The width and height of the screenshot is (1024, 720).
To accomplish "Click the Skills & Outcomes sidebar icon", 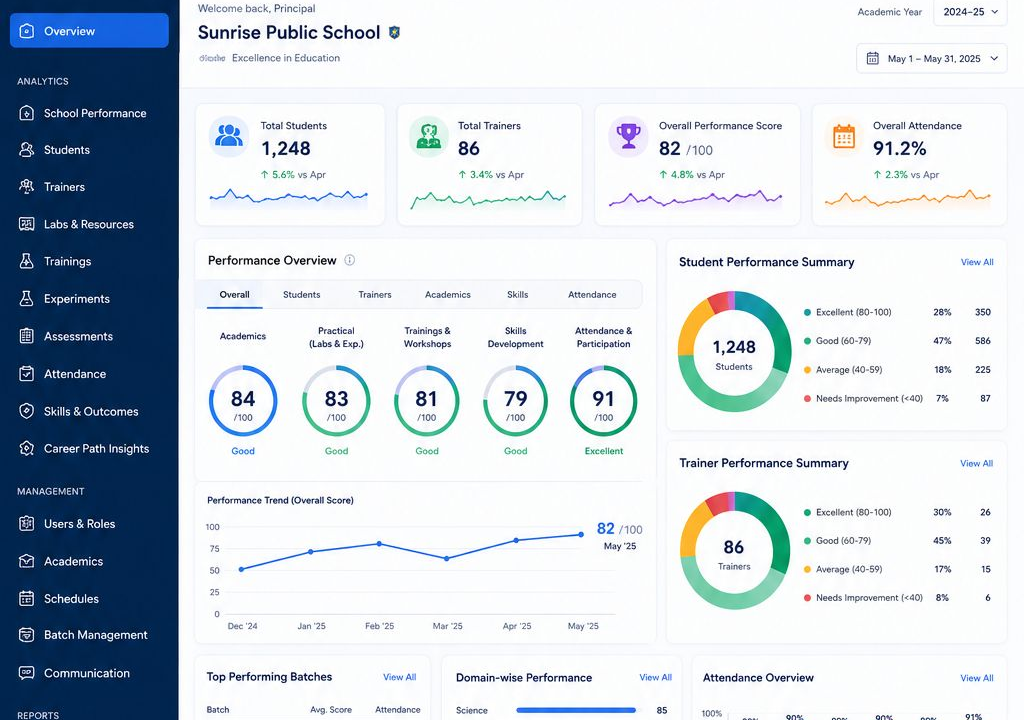I will [x=27, y=411].
